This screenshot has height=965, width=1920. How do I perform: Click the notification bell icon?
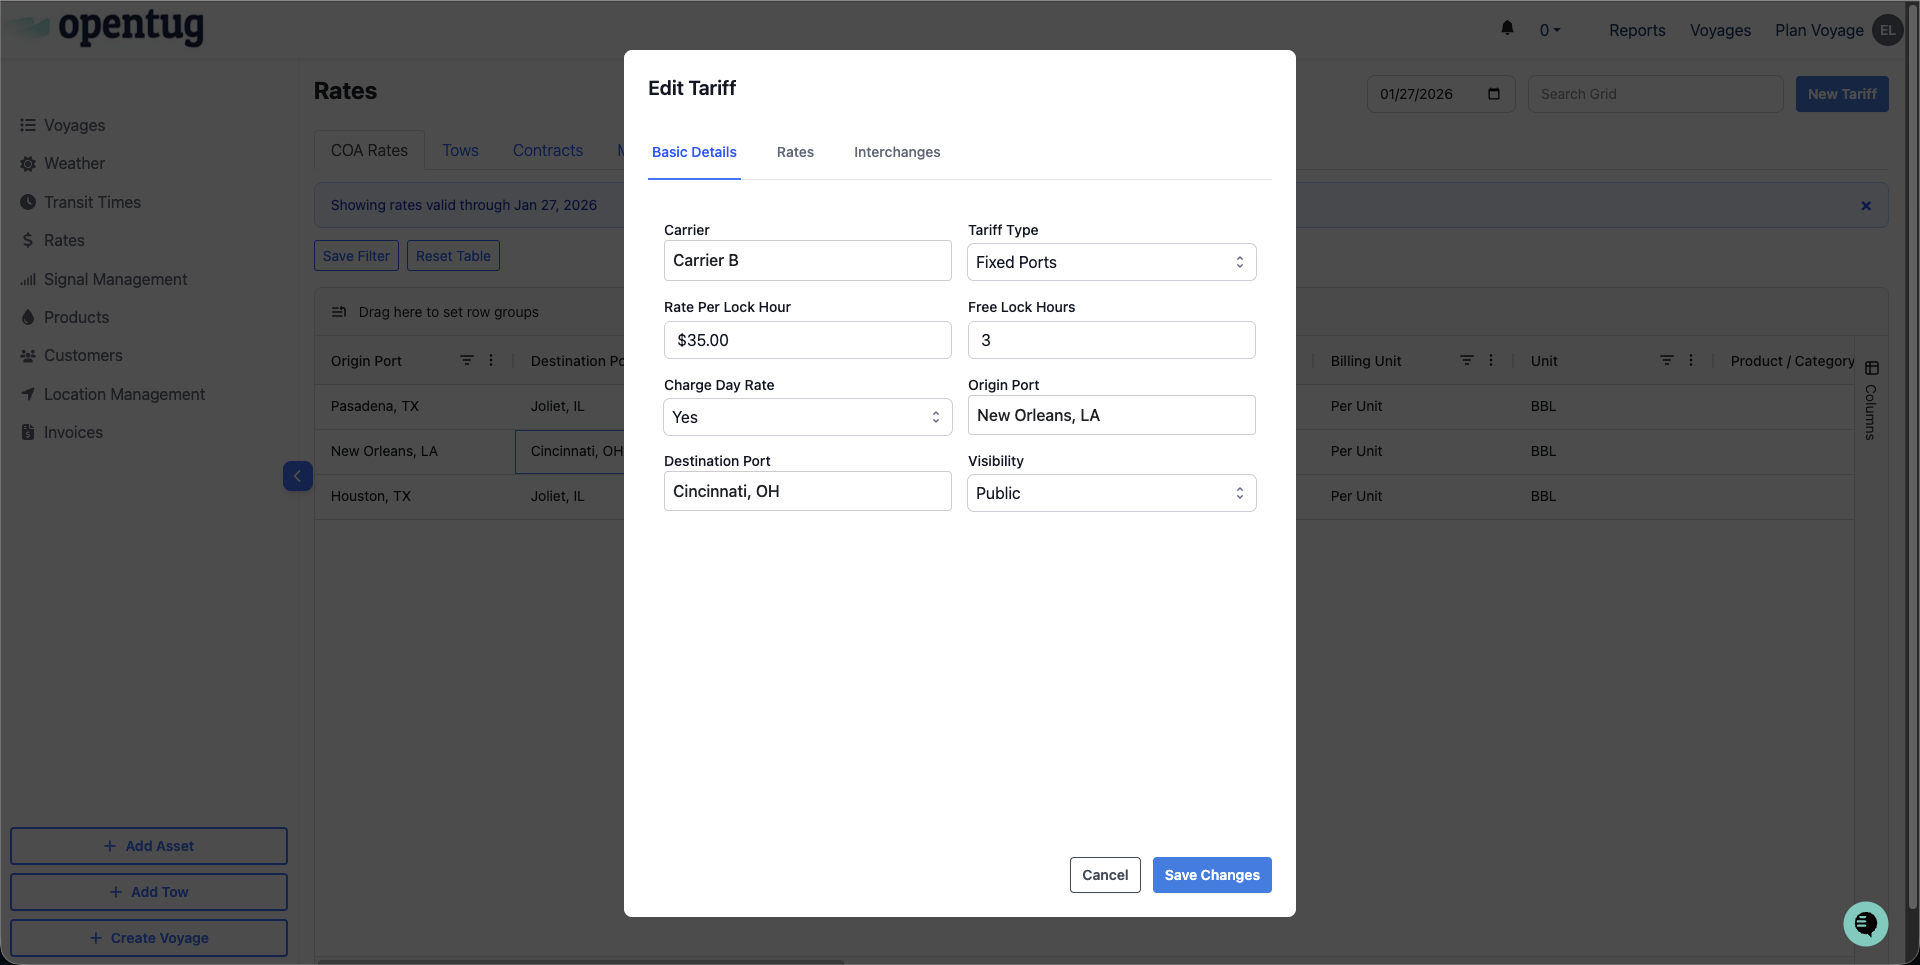(x=1507, y=29)
